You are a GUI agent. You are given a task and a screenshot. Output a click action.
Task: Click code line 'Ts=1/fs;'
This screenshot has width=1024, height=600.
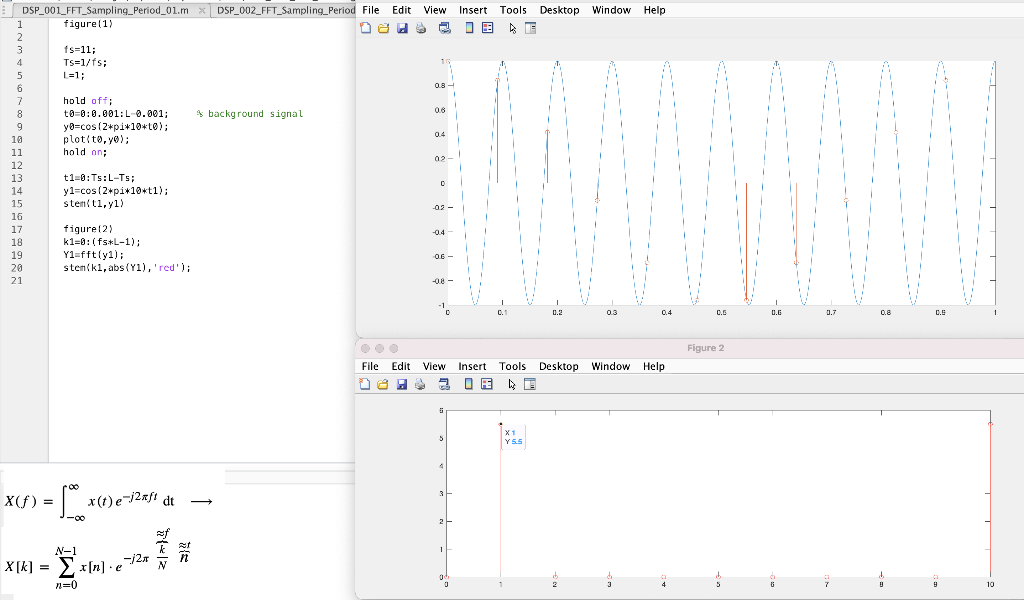(x=85, y=63)
